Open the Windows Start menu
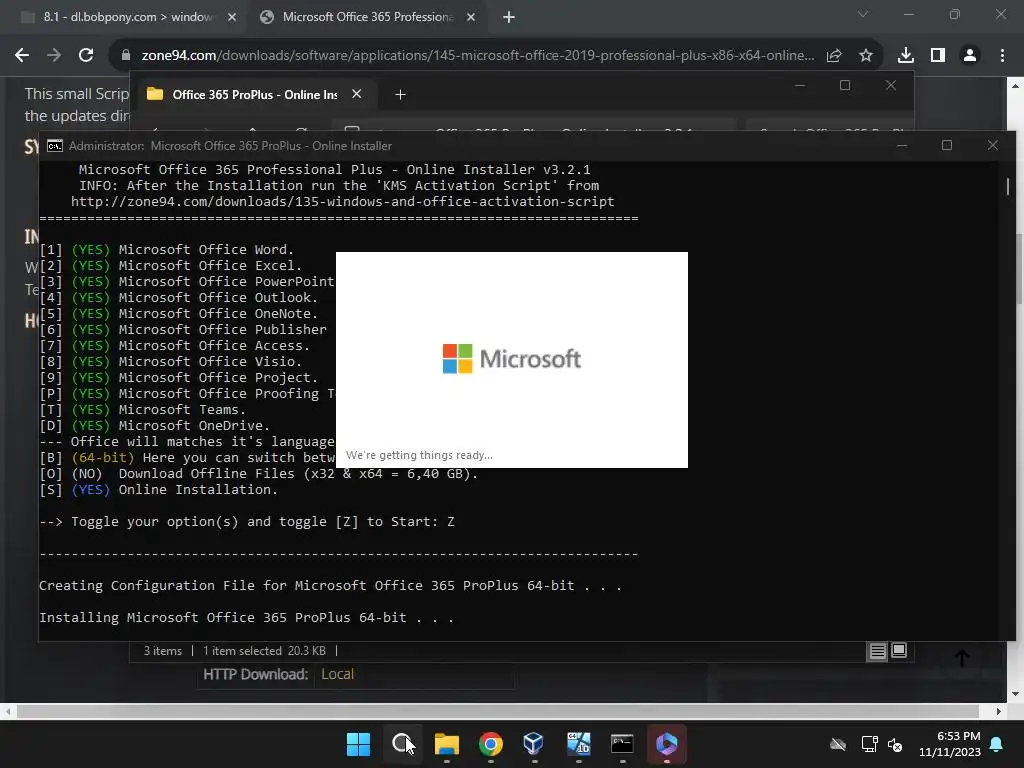The image size is (1024, 768). point(358,744)
